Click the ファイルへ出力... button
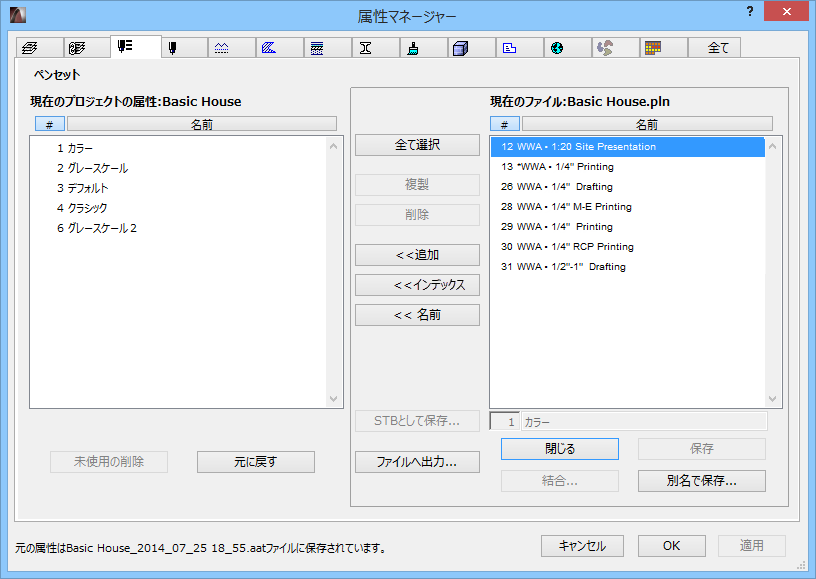 [x=417, y=462]
